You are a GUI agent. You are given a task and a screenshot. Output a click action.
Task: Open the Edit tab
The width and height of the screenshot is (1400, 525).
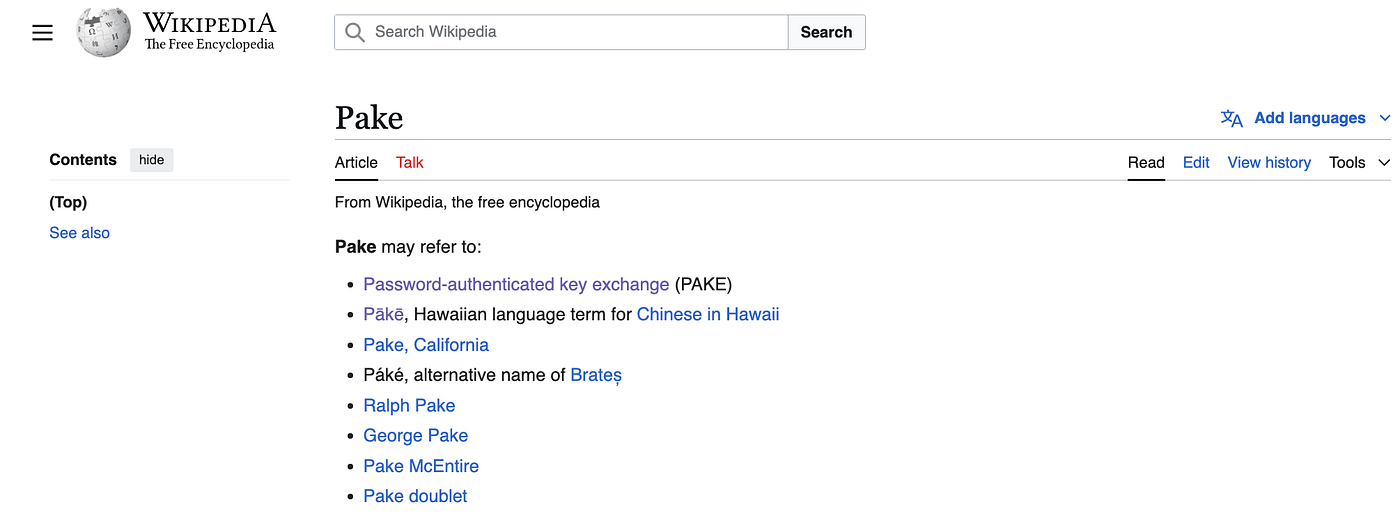coord(1196,162)
